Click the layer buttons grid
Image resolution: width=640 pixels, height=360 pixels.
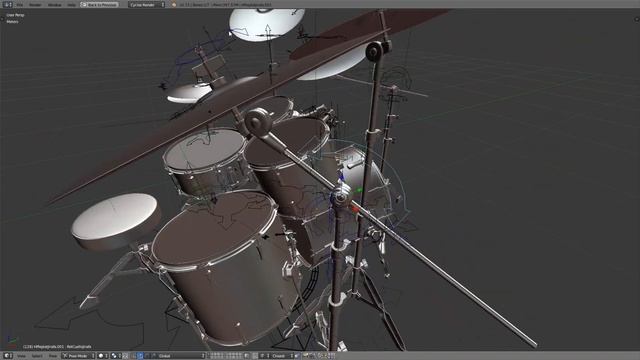227,356
